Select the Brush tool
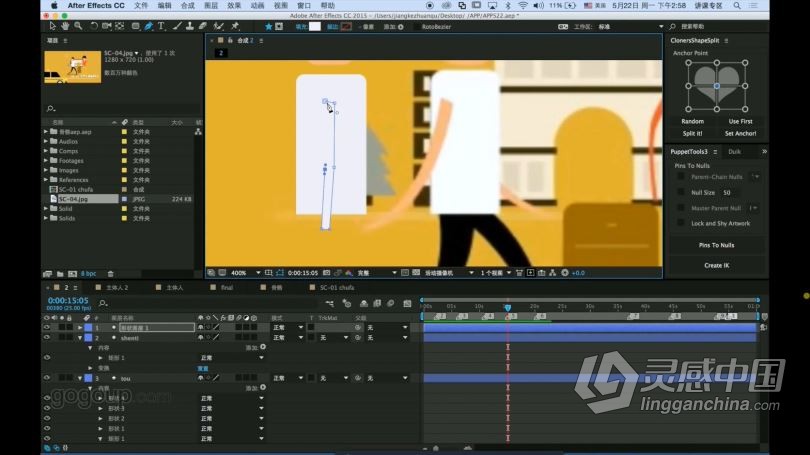Viewport: 810px width, 455px height. [177, 26]
